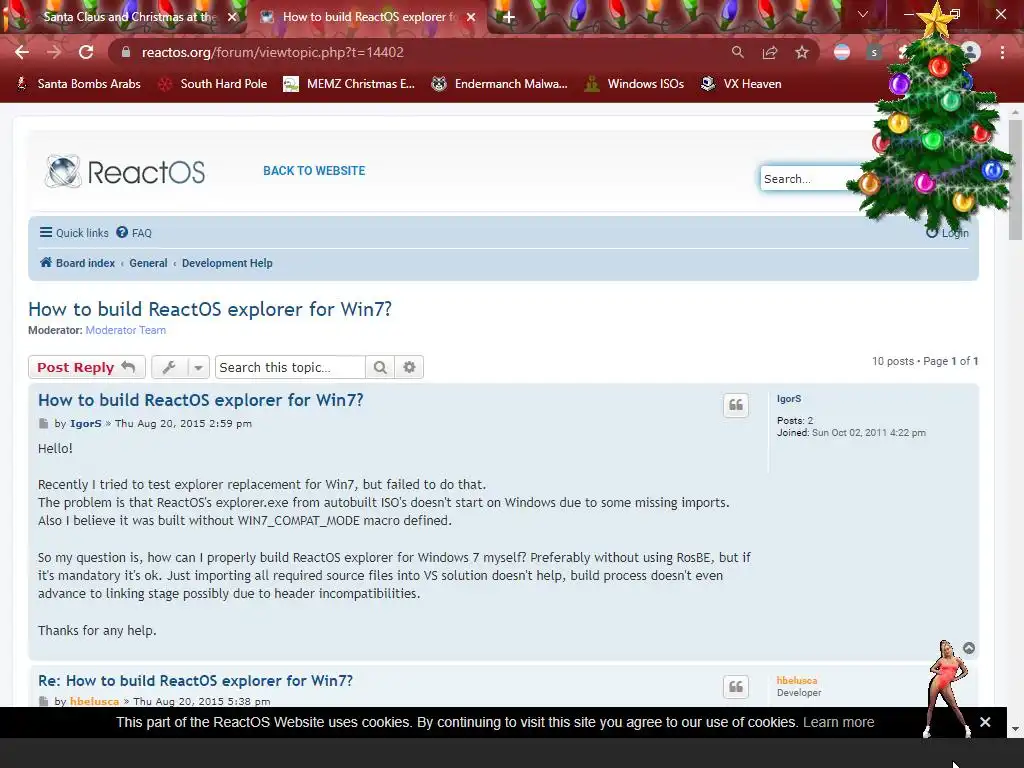The image size is (1024, 768).
Task: Quote hbelusca's reply
Action: tap(736, 686)
